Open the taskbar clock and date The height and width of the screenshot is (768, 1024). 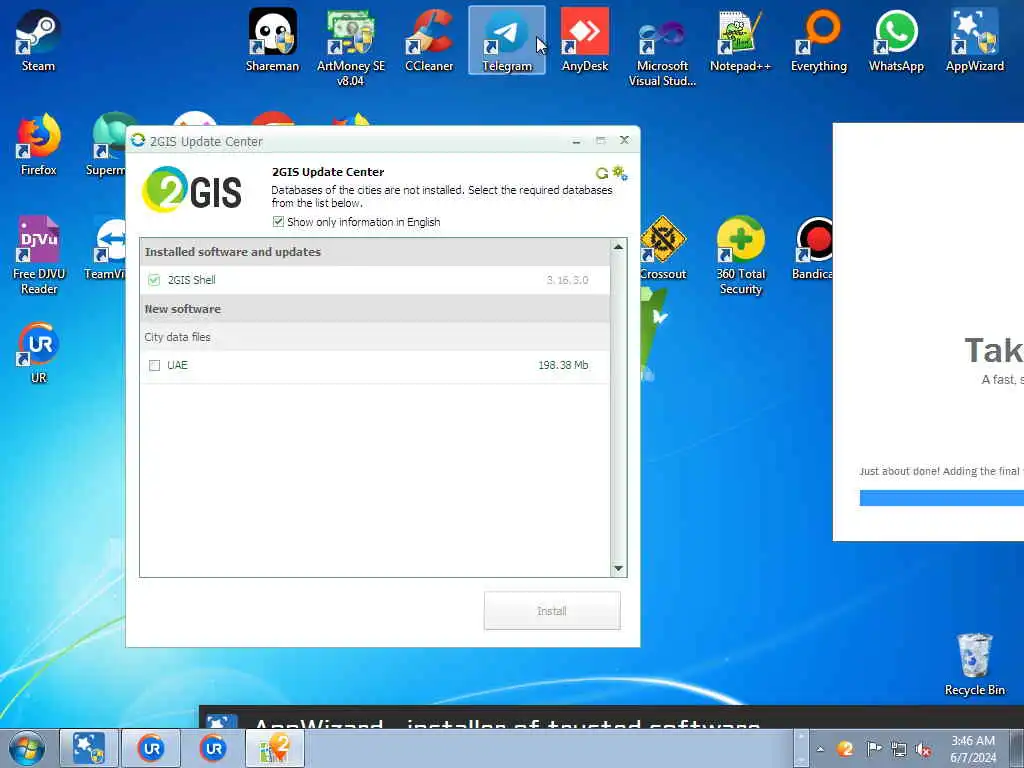973,749
